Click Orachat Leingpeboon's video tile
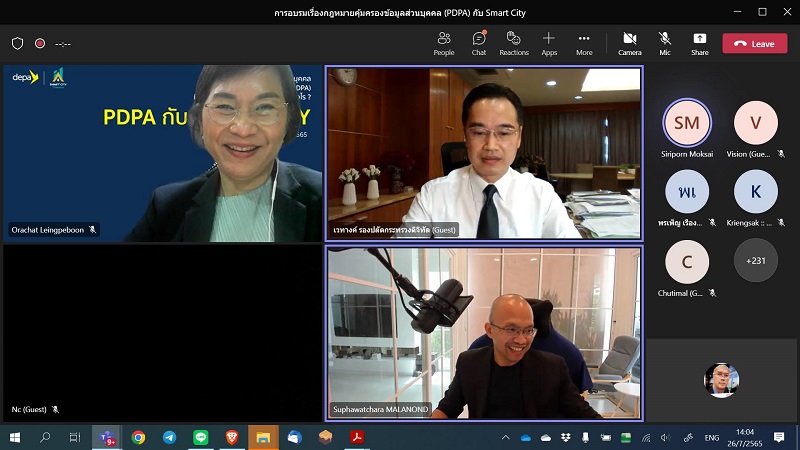Screen dimensions: 800x450 [x=163, y=153]
